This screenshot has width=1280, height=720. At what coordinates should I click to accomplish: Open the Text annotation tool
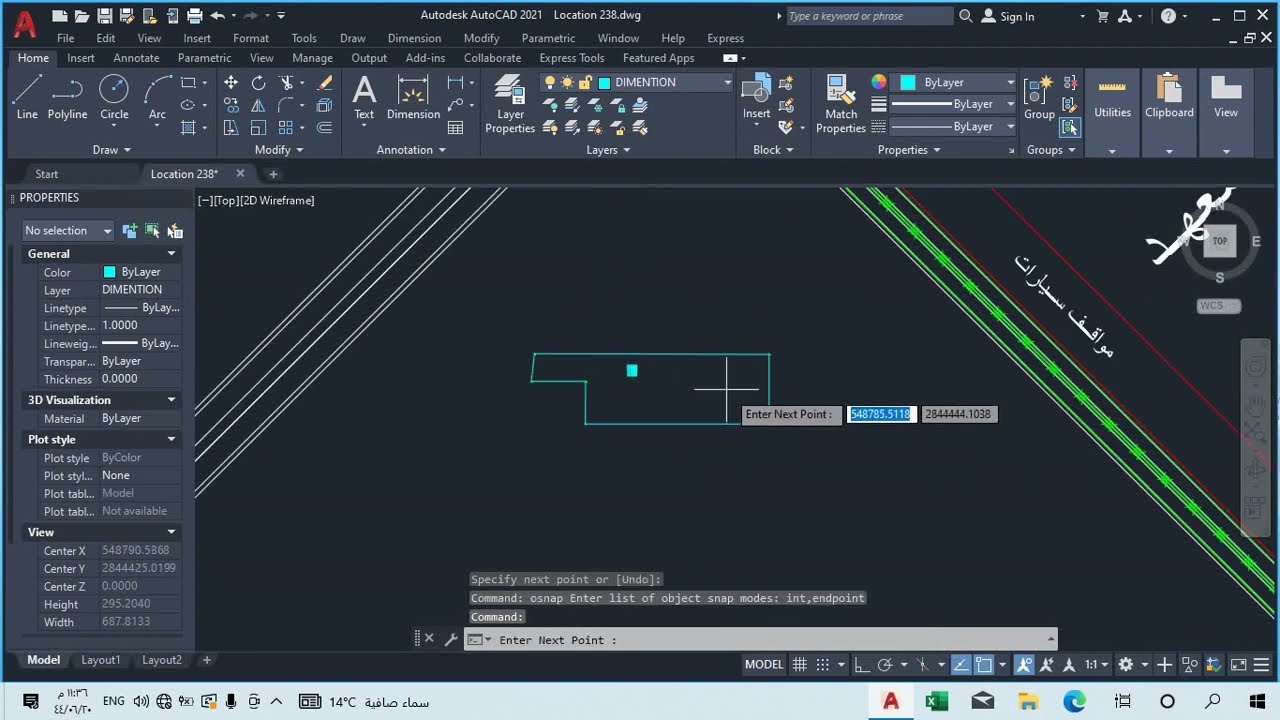click(364, 97)
